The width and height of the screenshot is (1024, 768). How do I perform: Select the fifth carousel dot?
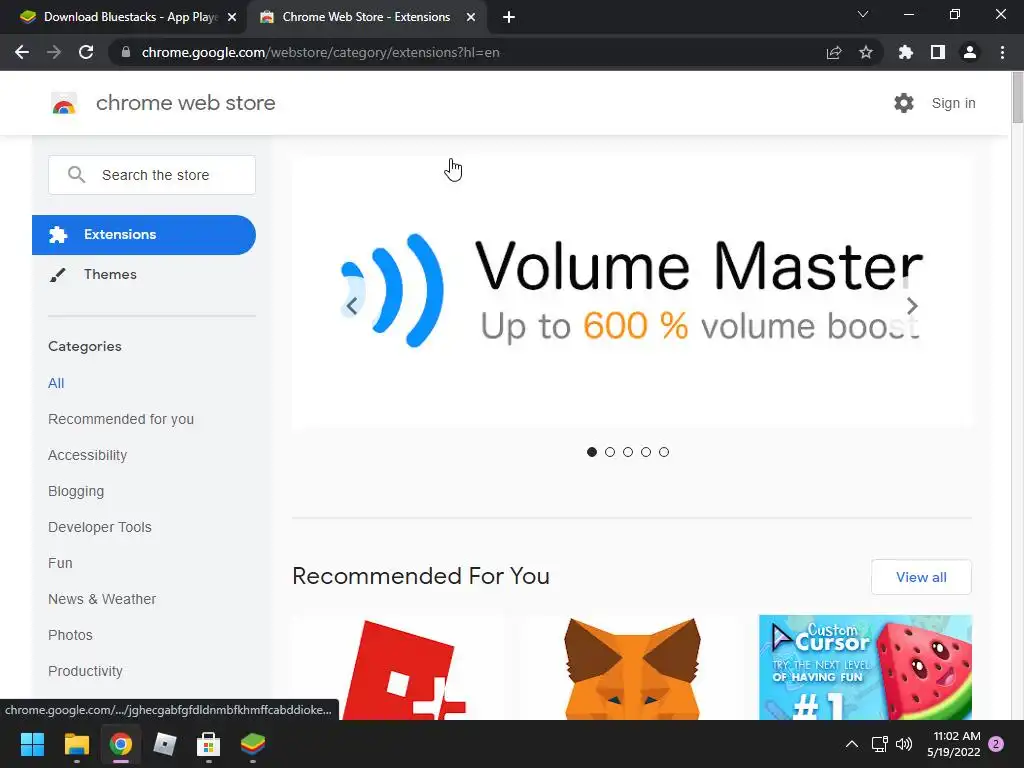tap(664, 452)
